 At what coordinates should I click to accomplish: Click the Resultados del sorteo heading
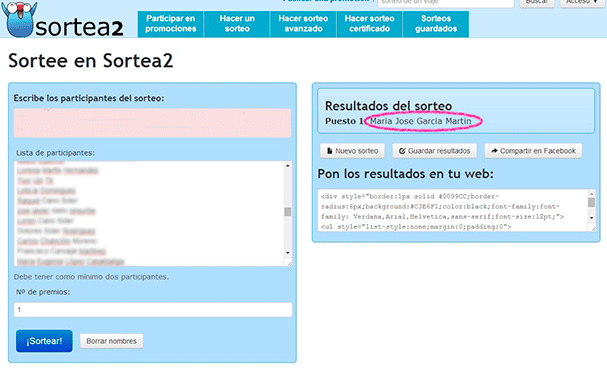pos(388,106)
